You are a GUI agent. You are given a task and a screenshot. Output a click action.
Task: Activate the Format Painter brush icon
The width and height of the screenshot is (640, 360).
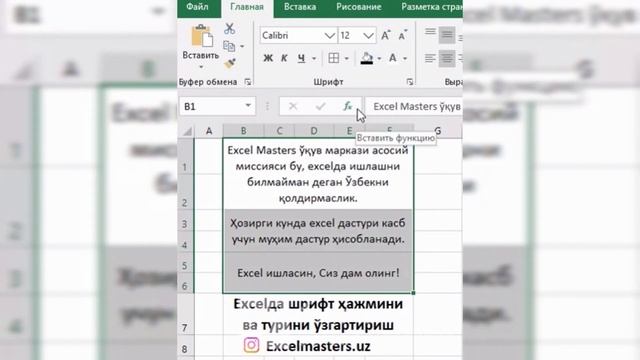point(229,63)
